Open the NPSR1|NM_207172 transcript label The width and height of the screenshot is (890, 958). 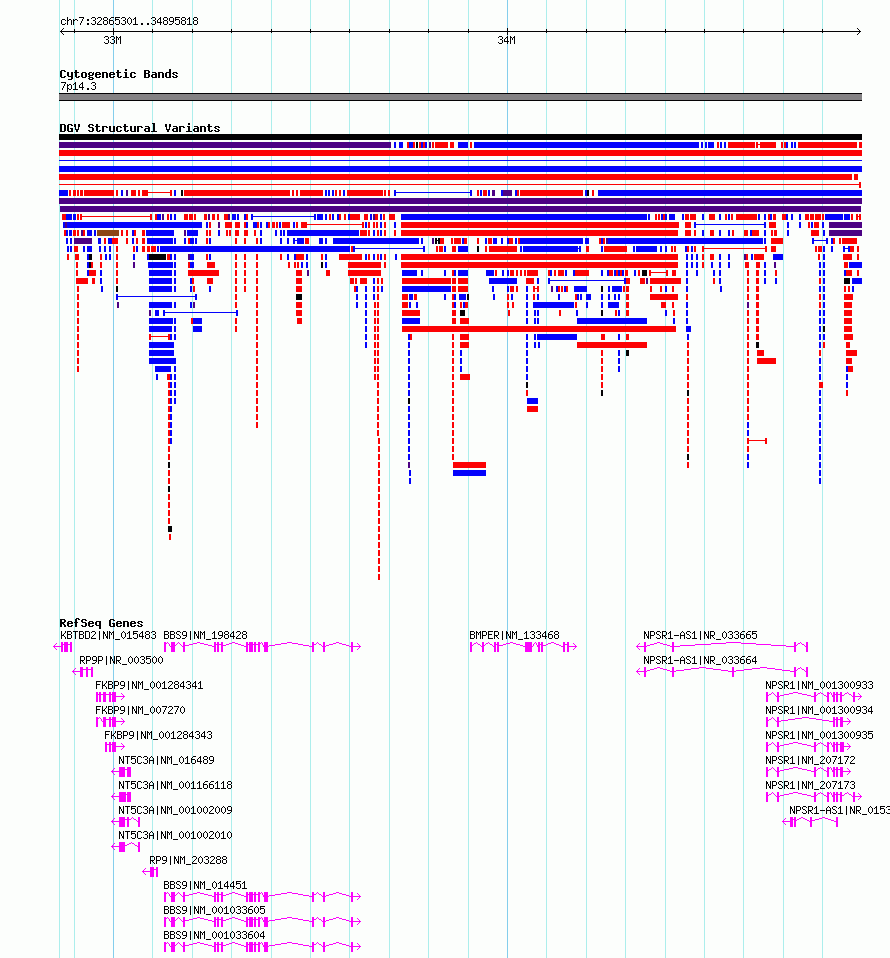[x=811, y=761]
